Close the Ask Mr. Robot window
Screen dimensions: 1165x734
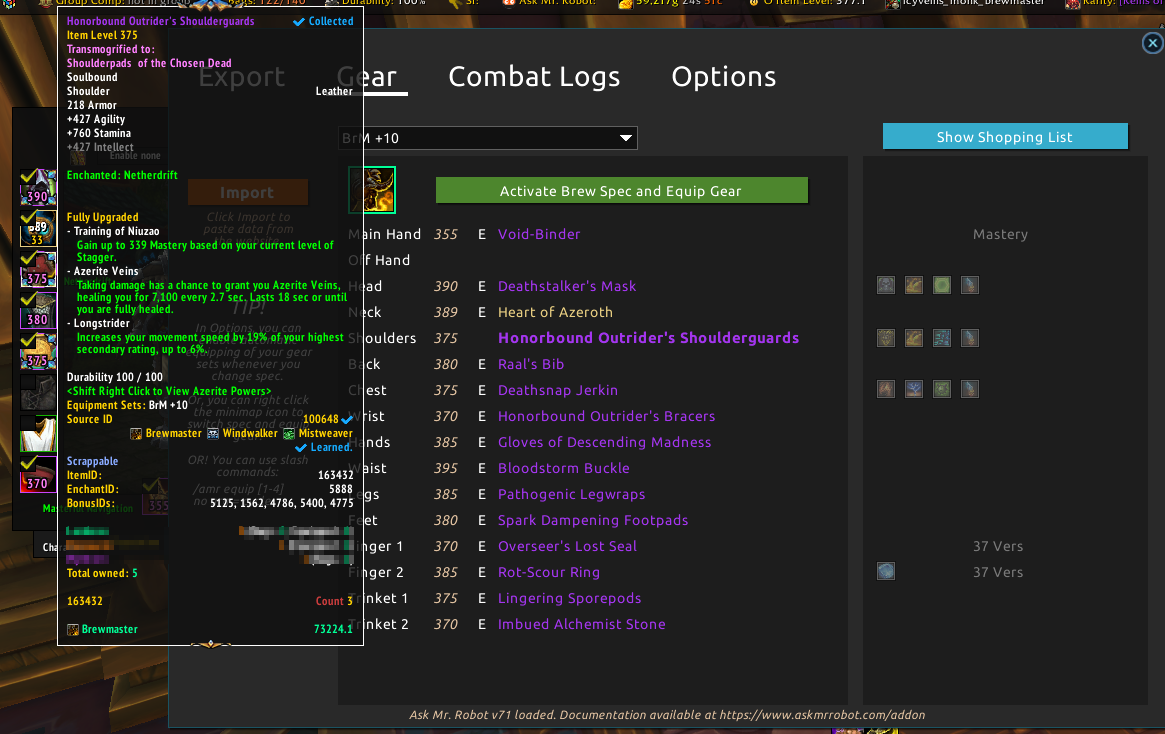(1152, 43)
